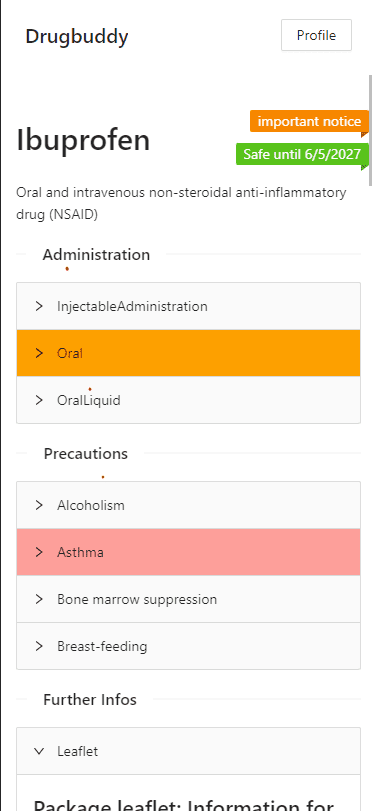
Task: Select the green Safe until 6/5/2027 badge
Action: click(302, 154)
